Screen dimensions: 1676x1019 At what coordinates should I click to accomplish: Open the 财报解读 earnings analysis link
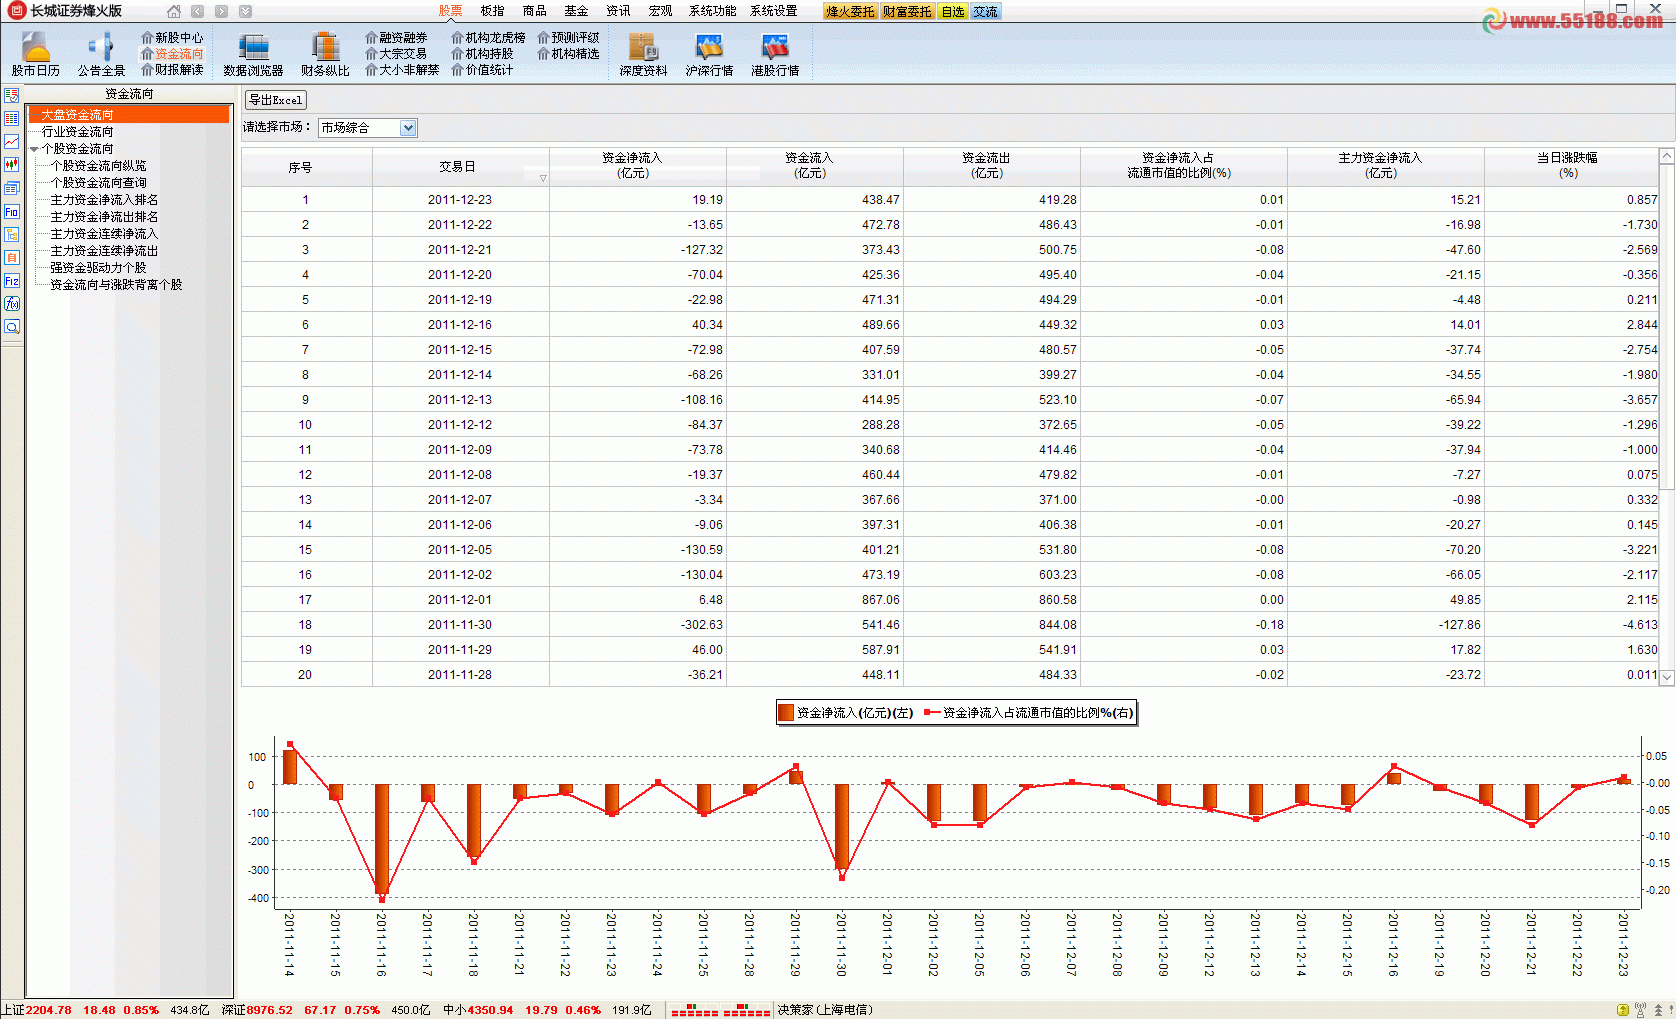(x=173, y=70)
